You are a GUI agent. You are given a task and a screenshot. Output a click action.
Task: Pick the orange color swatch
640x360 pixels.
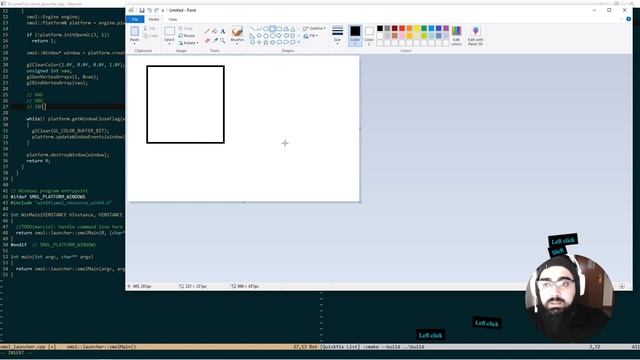(409, 28)
